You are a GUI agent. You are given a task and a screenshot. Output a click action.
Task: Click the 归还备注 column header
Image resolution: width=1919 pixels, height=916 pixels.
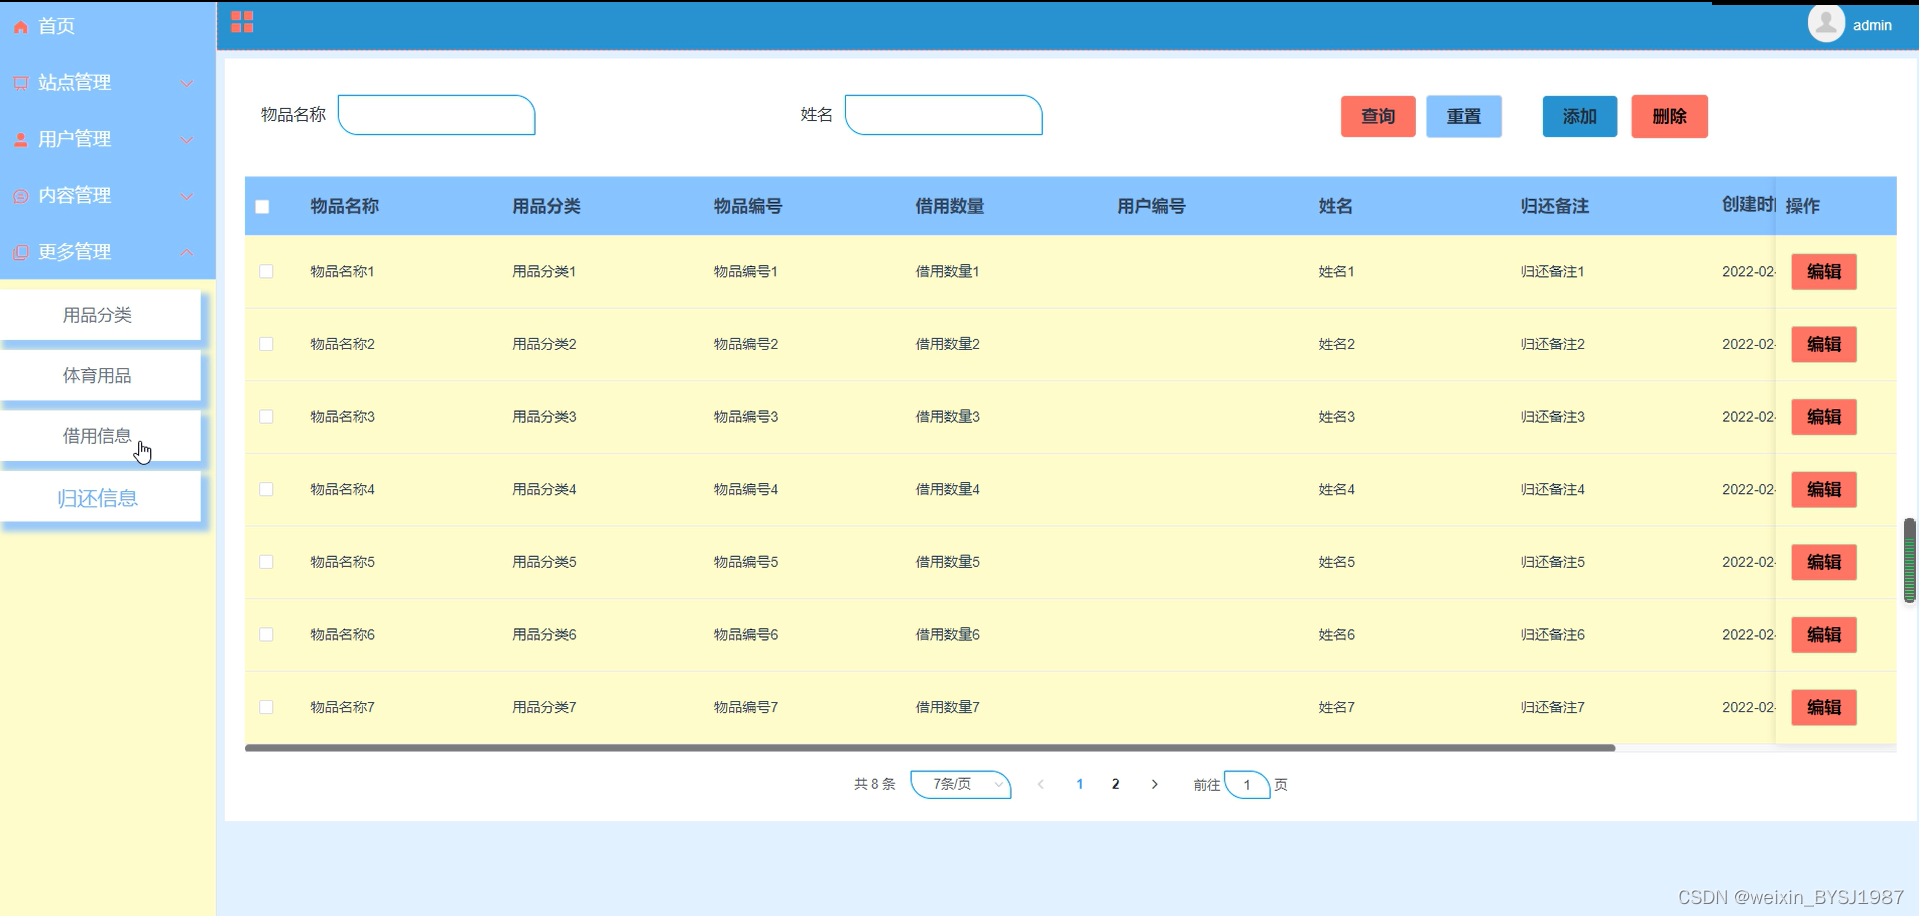coord(1555,206)
